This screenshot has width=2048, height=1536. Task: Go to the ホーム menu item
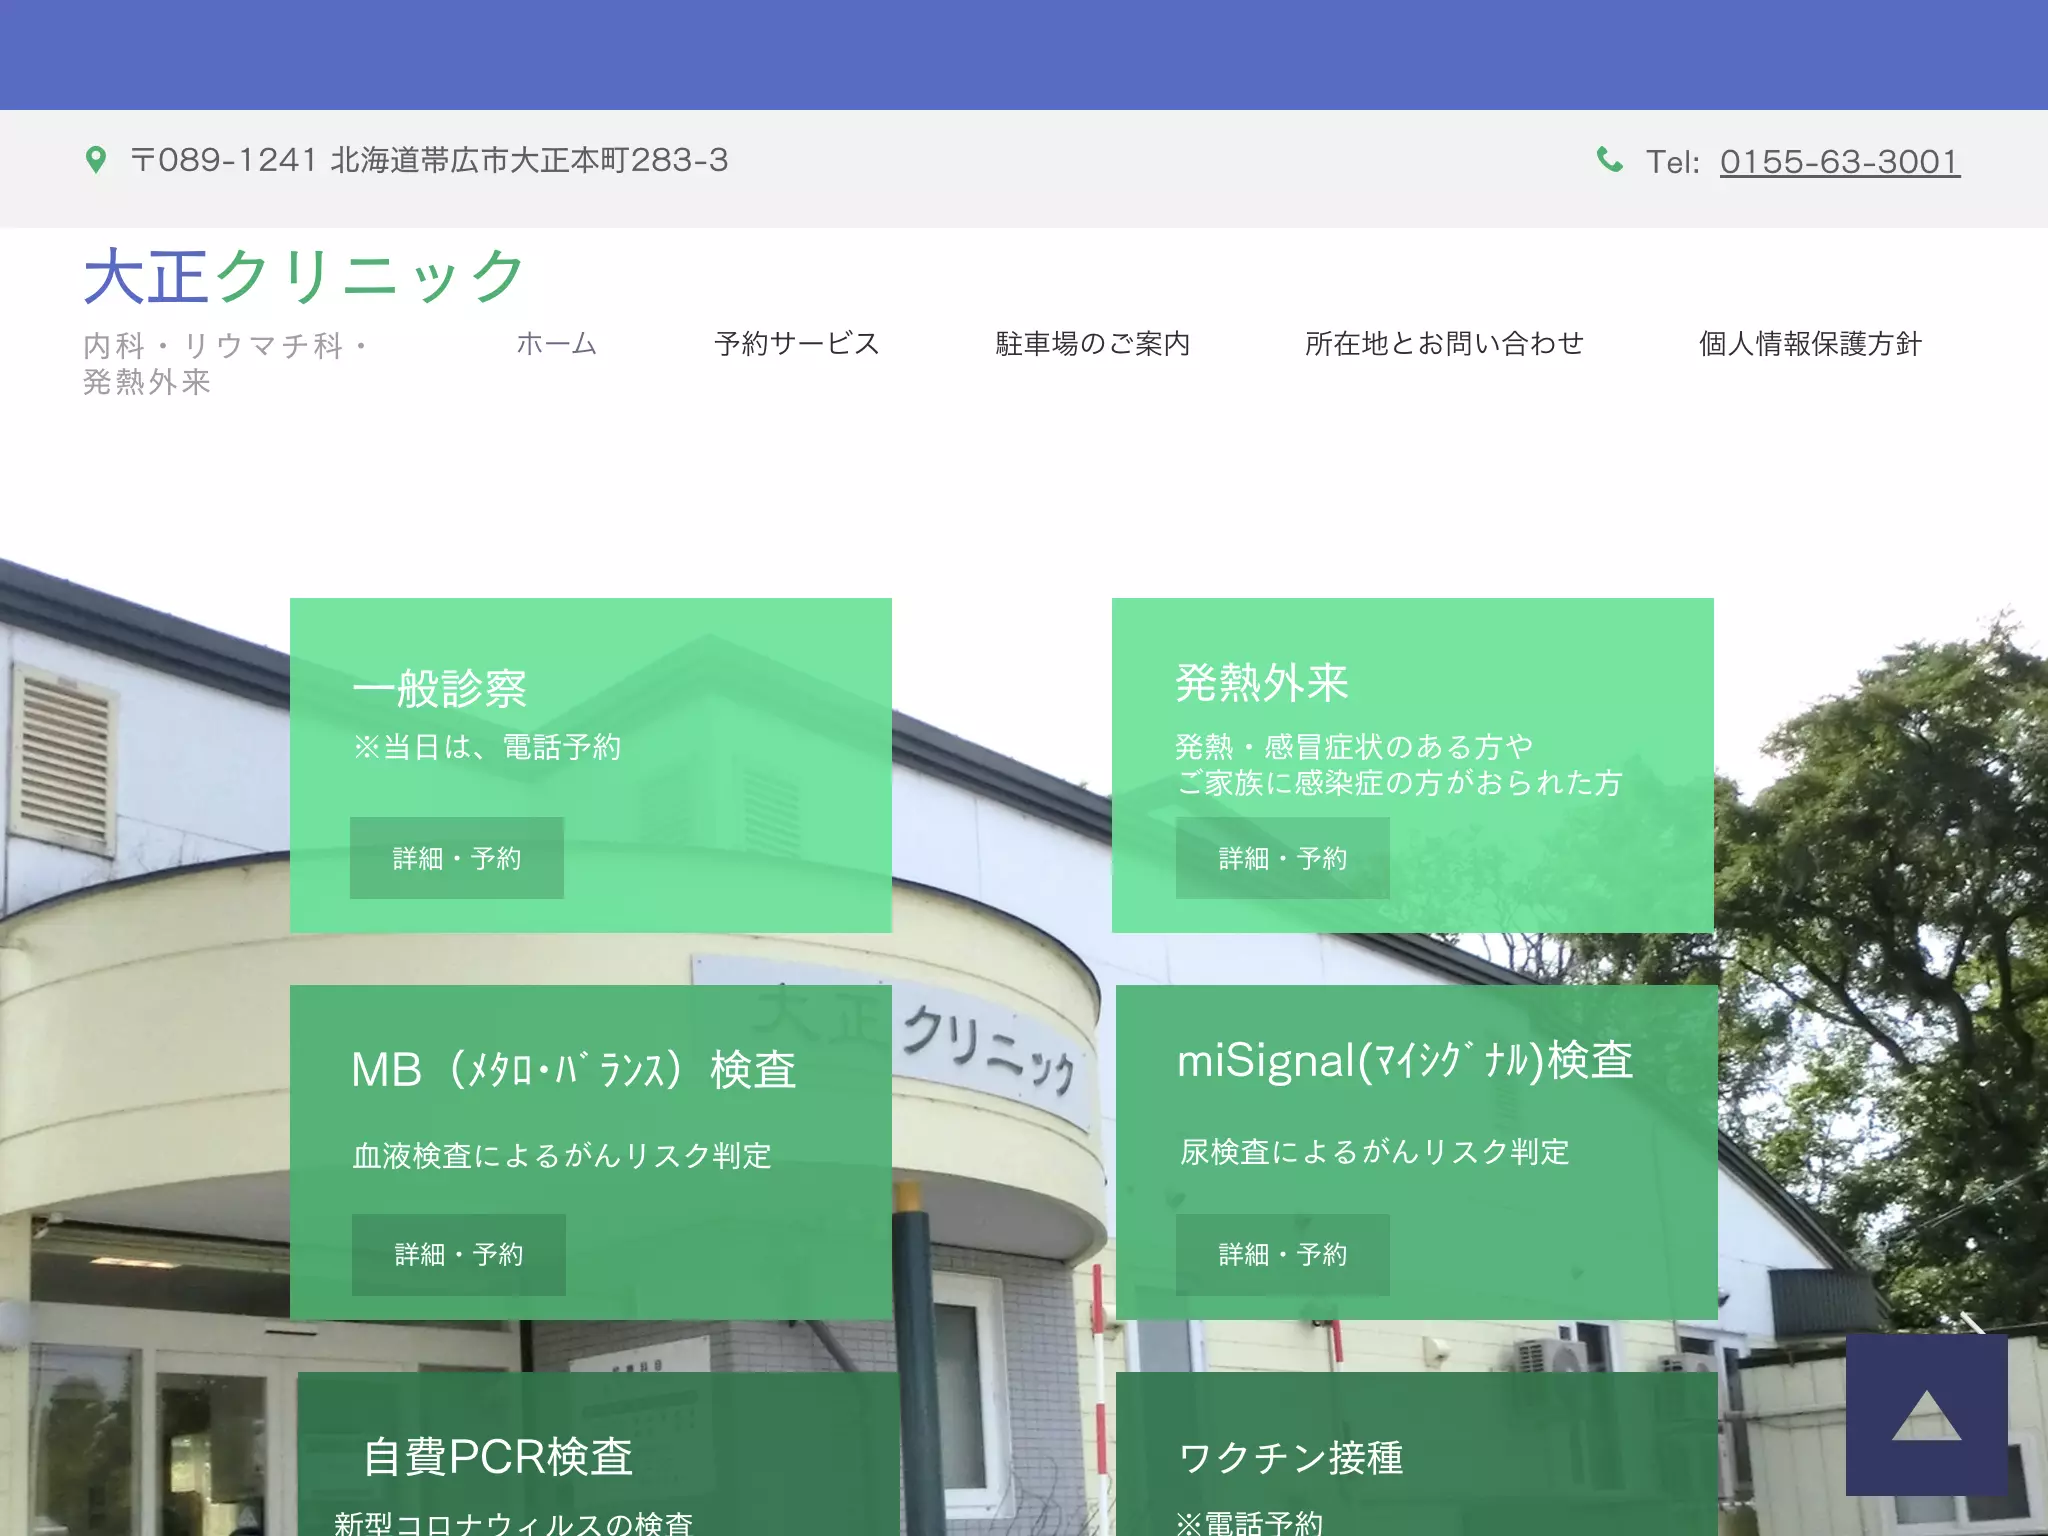[x=557, y=343]
